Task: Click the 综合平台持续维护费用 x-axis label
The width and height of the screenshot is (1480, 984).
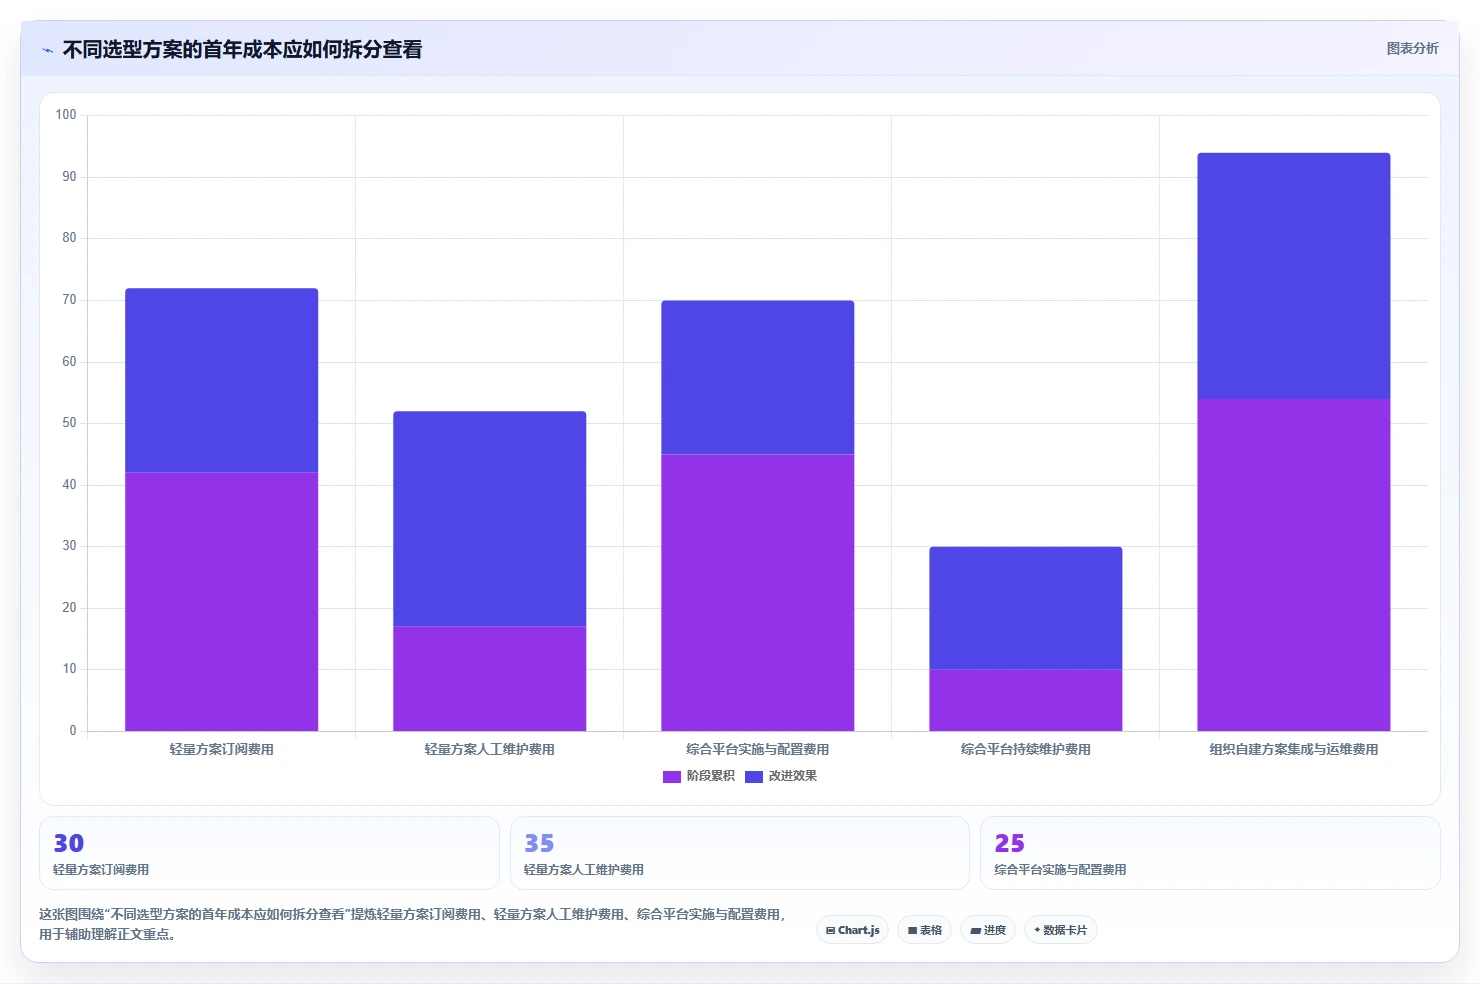Action: (x=1026, y=749)
